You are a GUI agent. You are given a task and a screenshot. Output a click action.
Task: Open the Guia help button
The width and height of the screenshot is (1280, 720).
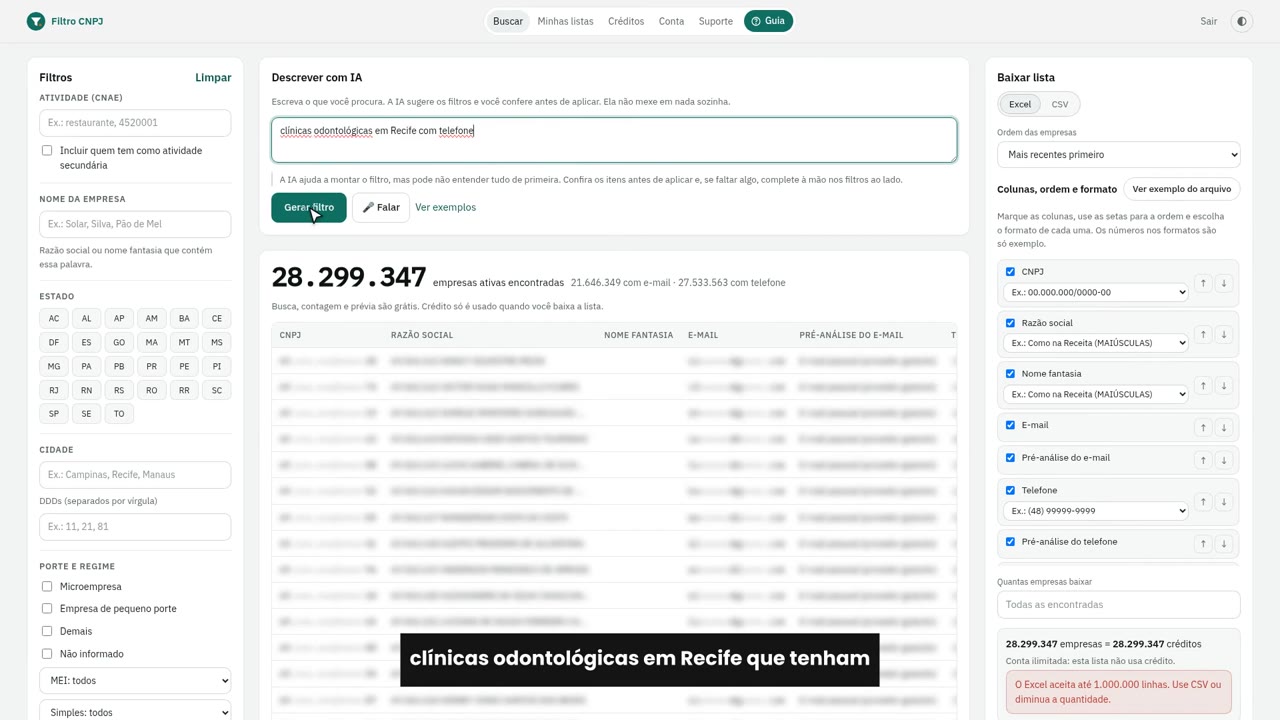coord(768,21)
